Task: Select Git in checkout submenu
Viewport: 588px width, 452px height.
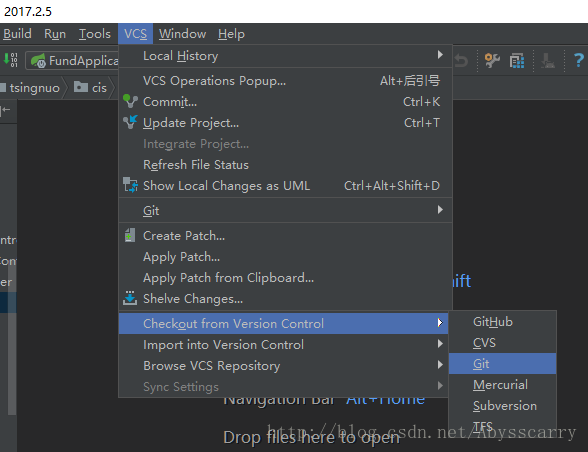Action: click(502, 363)
